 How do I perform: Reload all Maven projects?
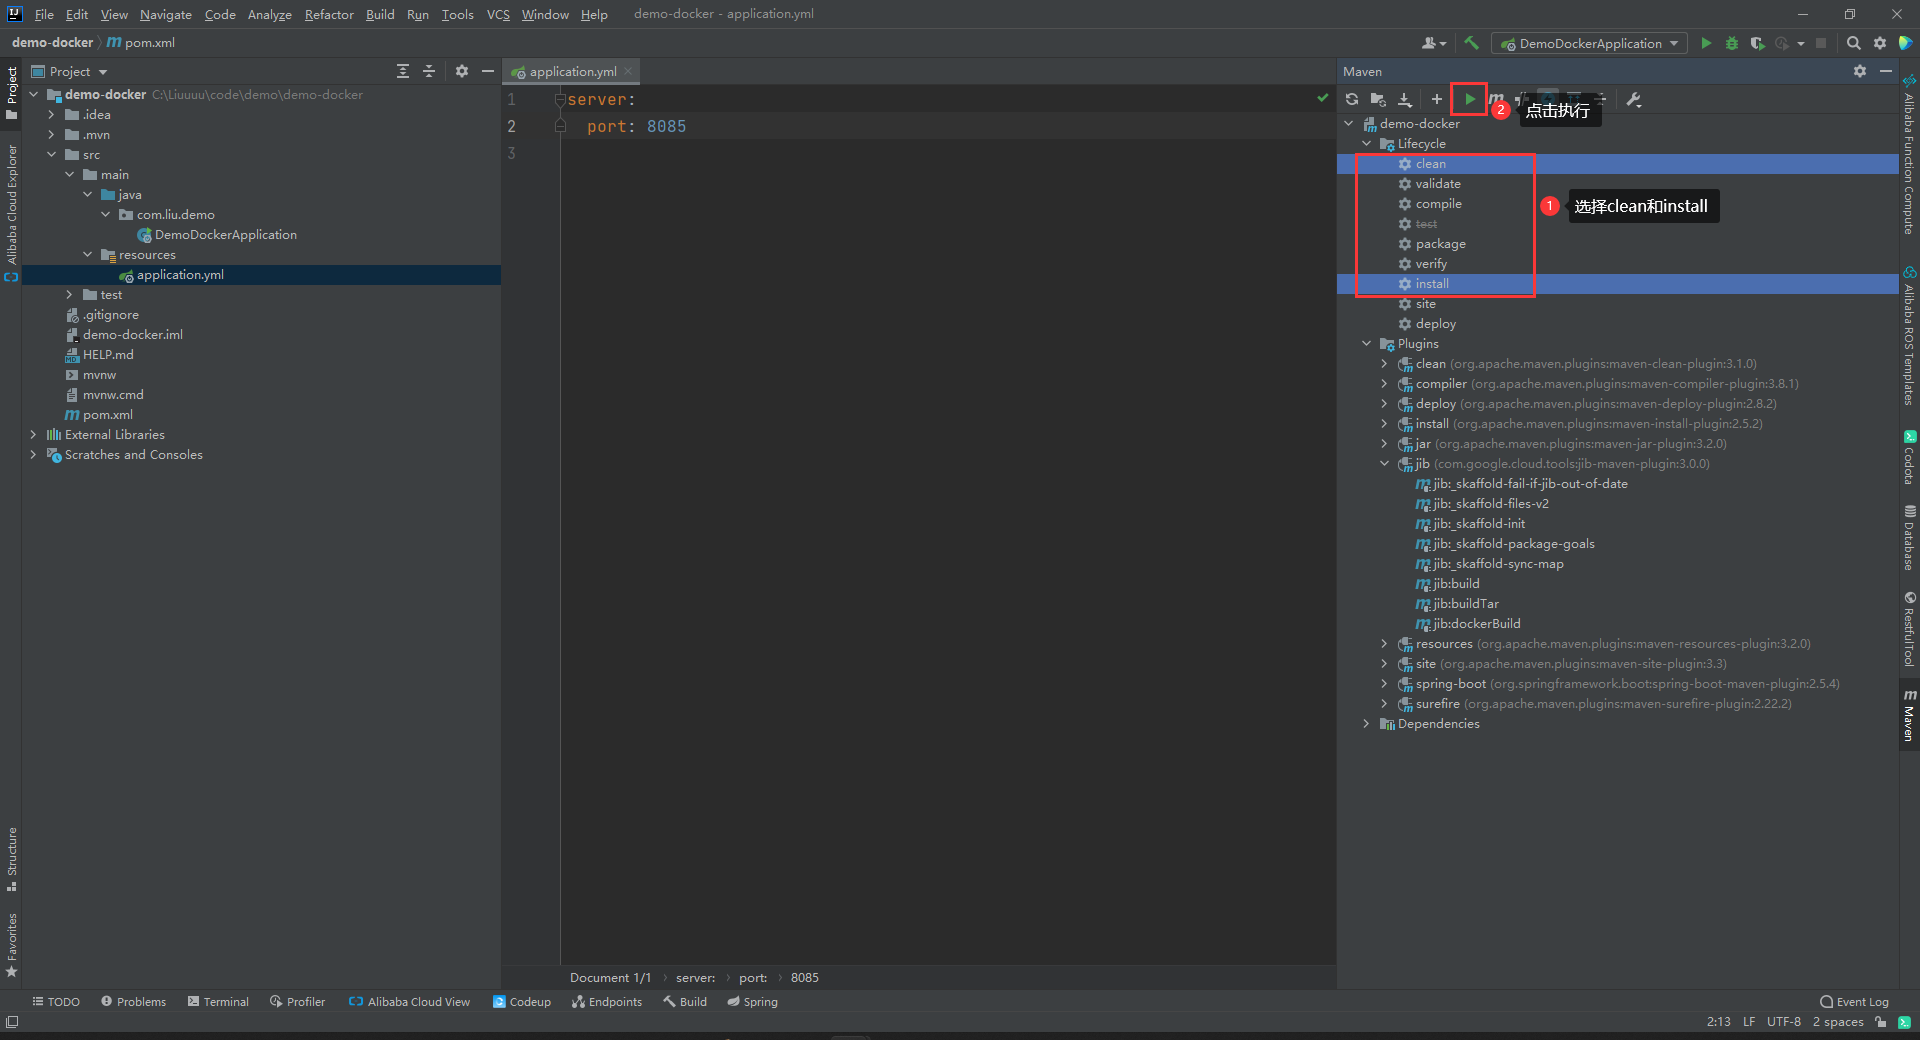pos(1352,99)
